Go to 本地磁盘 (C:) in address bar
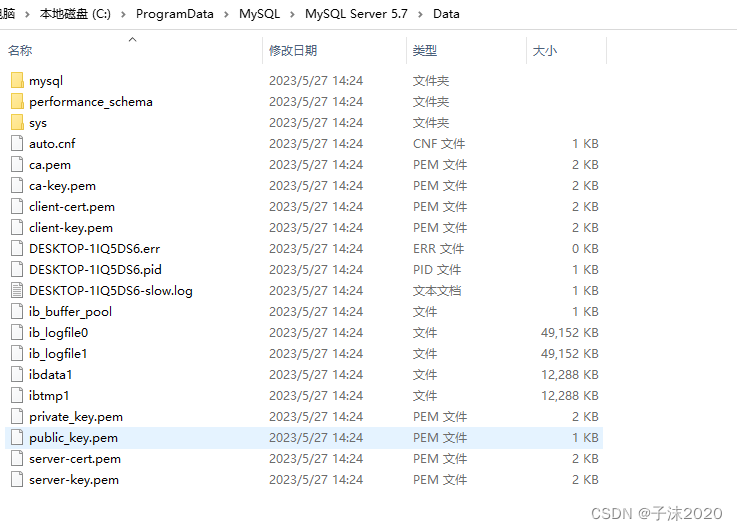Viewport: 737px width, 530px height. [x=75, y=14]
